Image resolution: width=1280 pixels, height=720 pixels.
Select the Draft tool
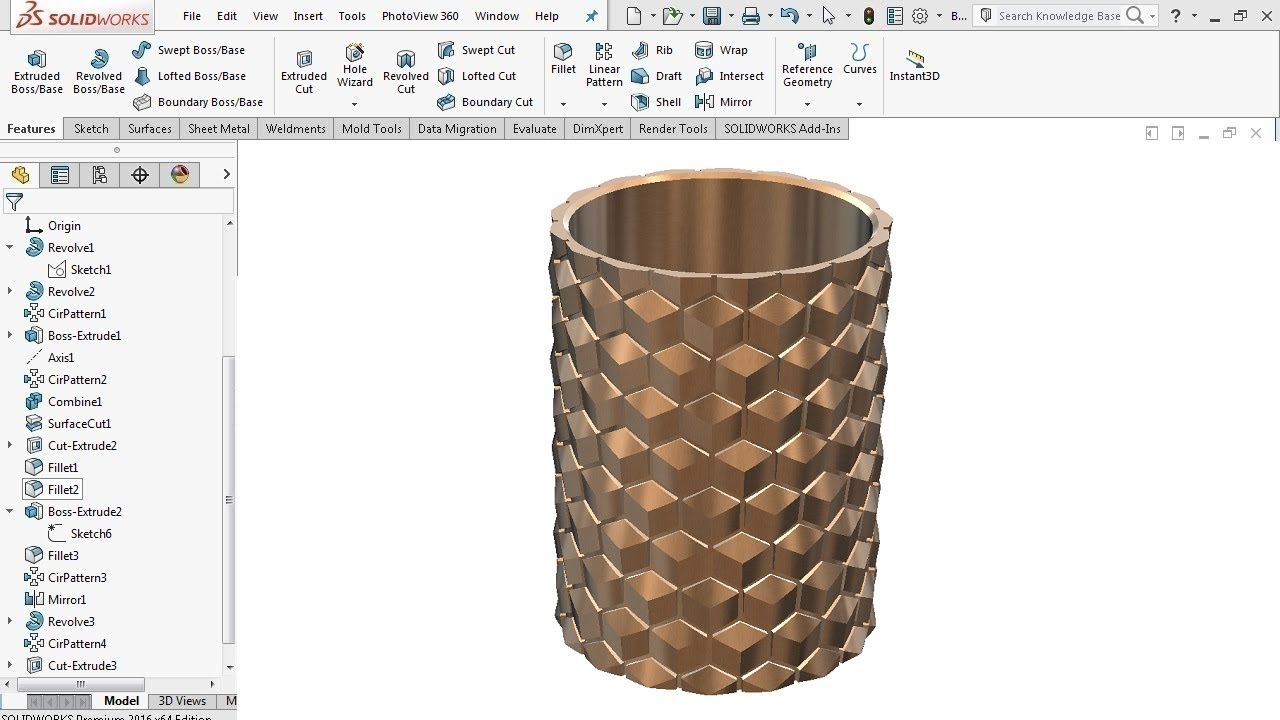657,76
